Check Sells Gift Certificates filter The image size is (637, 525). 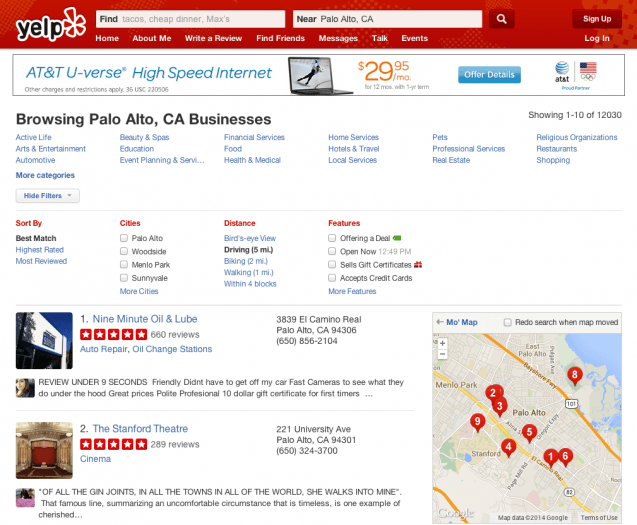(332, 265)
